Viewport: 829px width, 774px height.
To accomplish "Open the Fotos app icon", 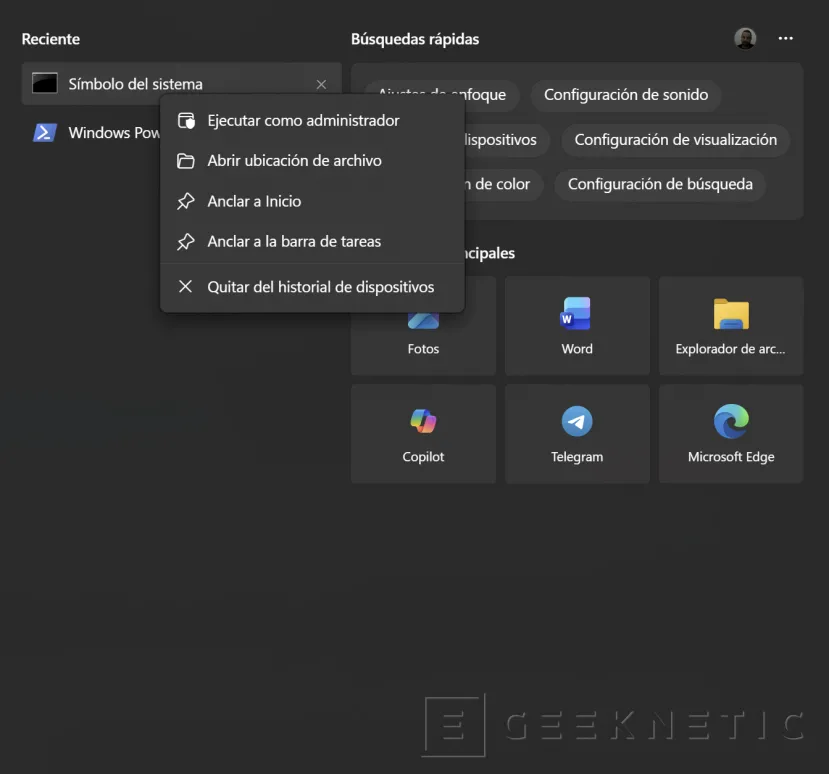I will coord(423,325).
